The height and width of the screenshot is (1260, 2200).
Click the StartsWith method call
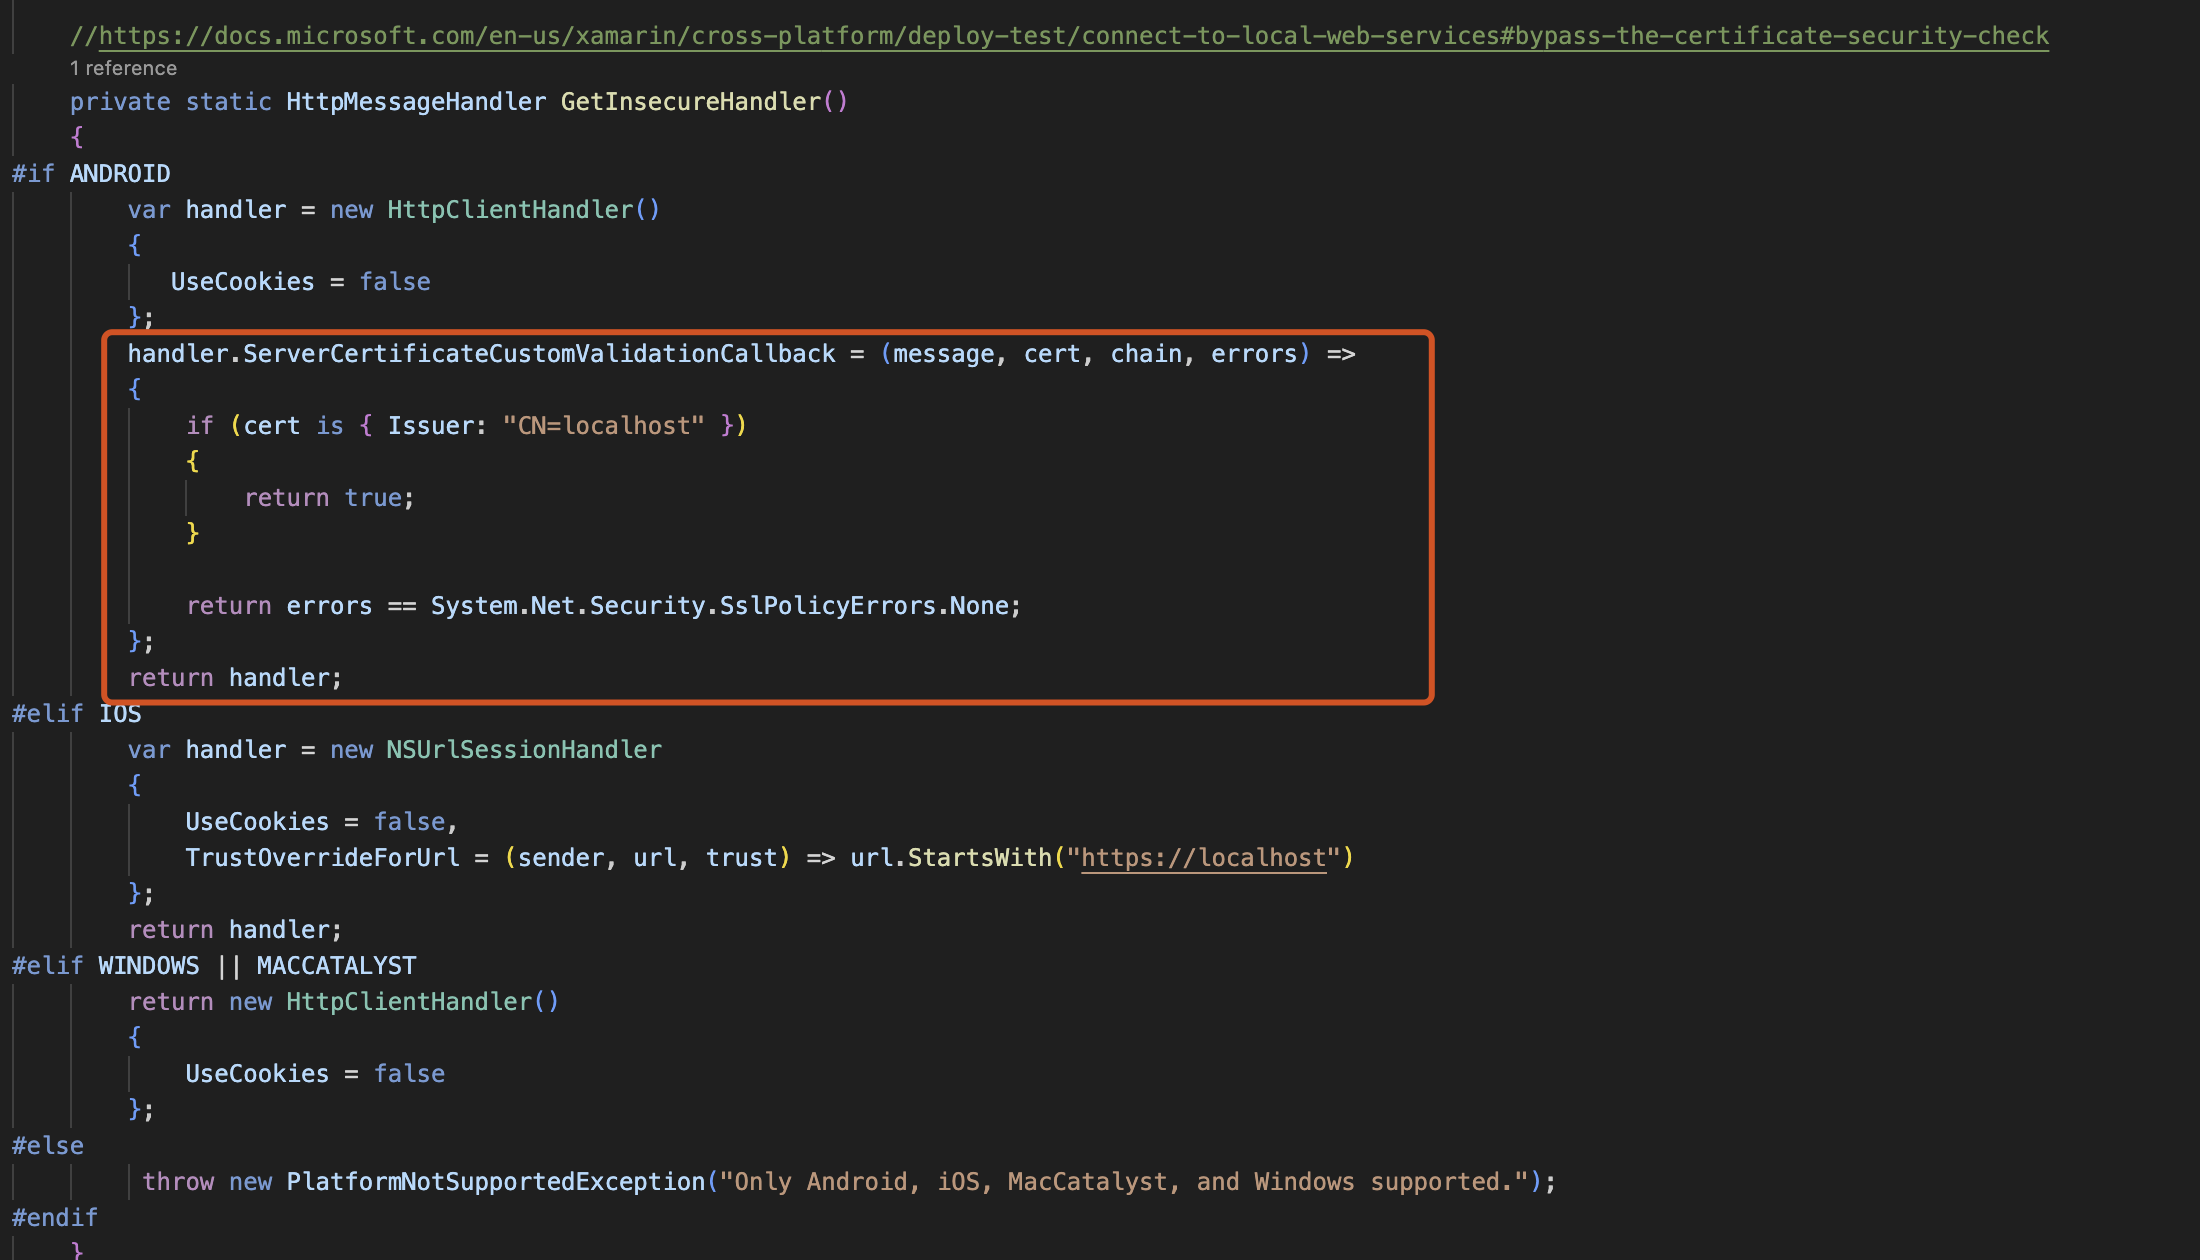pyautogui.click(x=979, y=858)
